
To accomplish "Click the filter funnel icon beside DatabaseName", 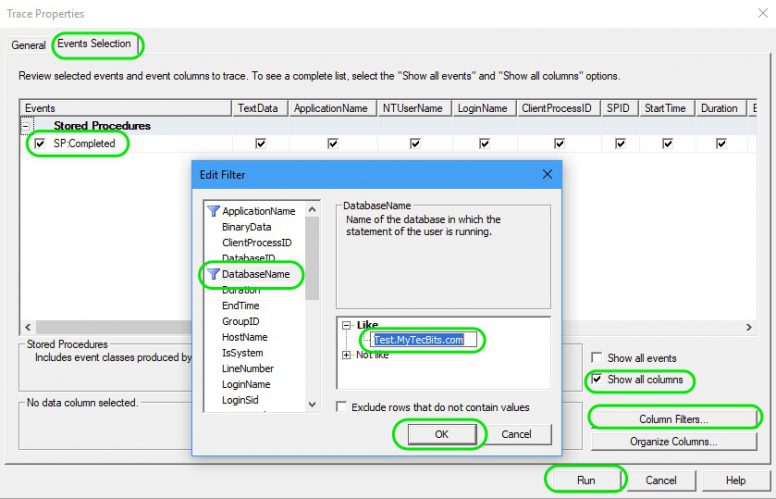I will point(213,274).
